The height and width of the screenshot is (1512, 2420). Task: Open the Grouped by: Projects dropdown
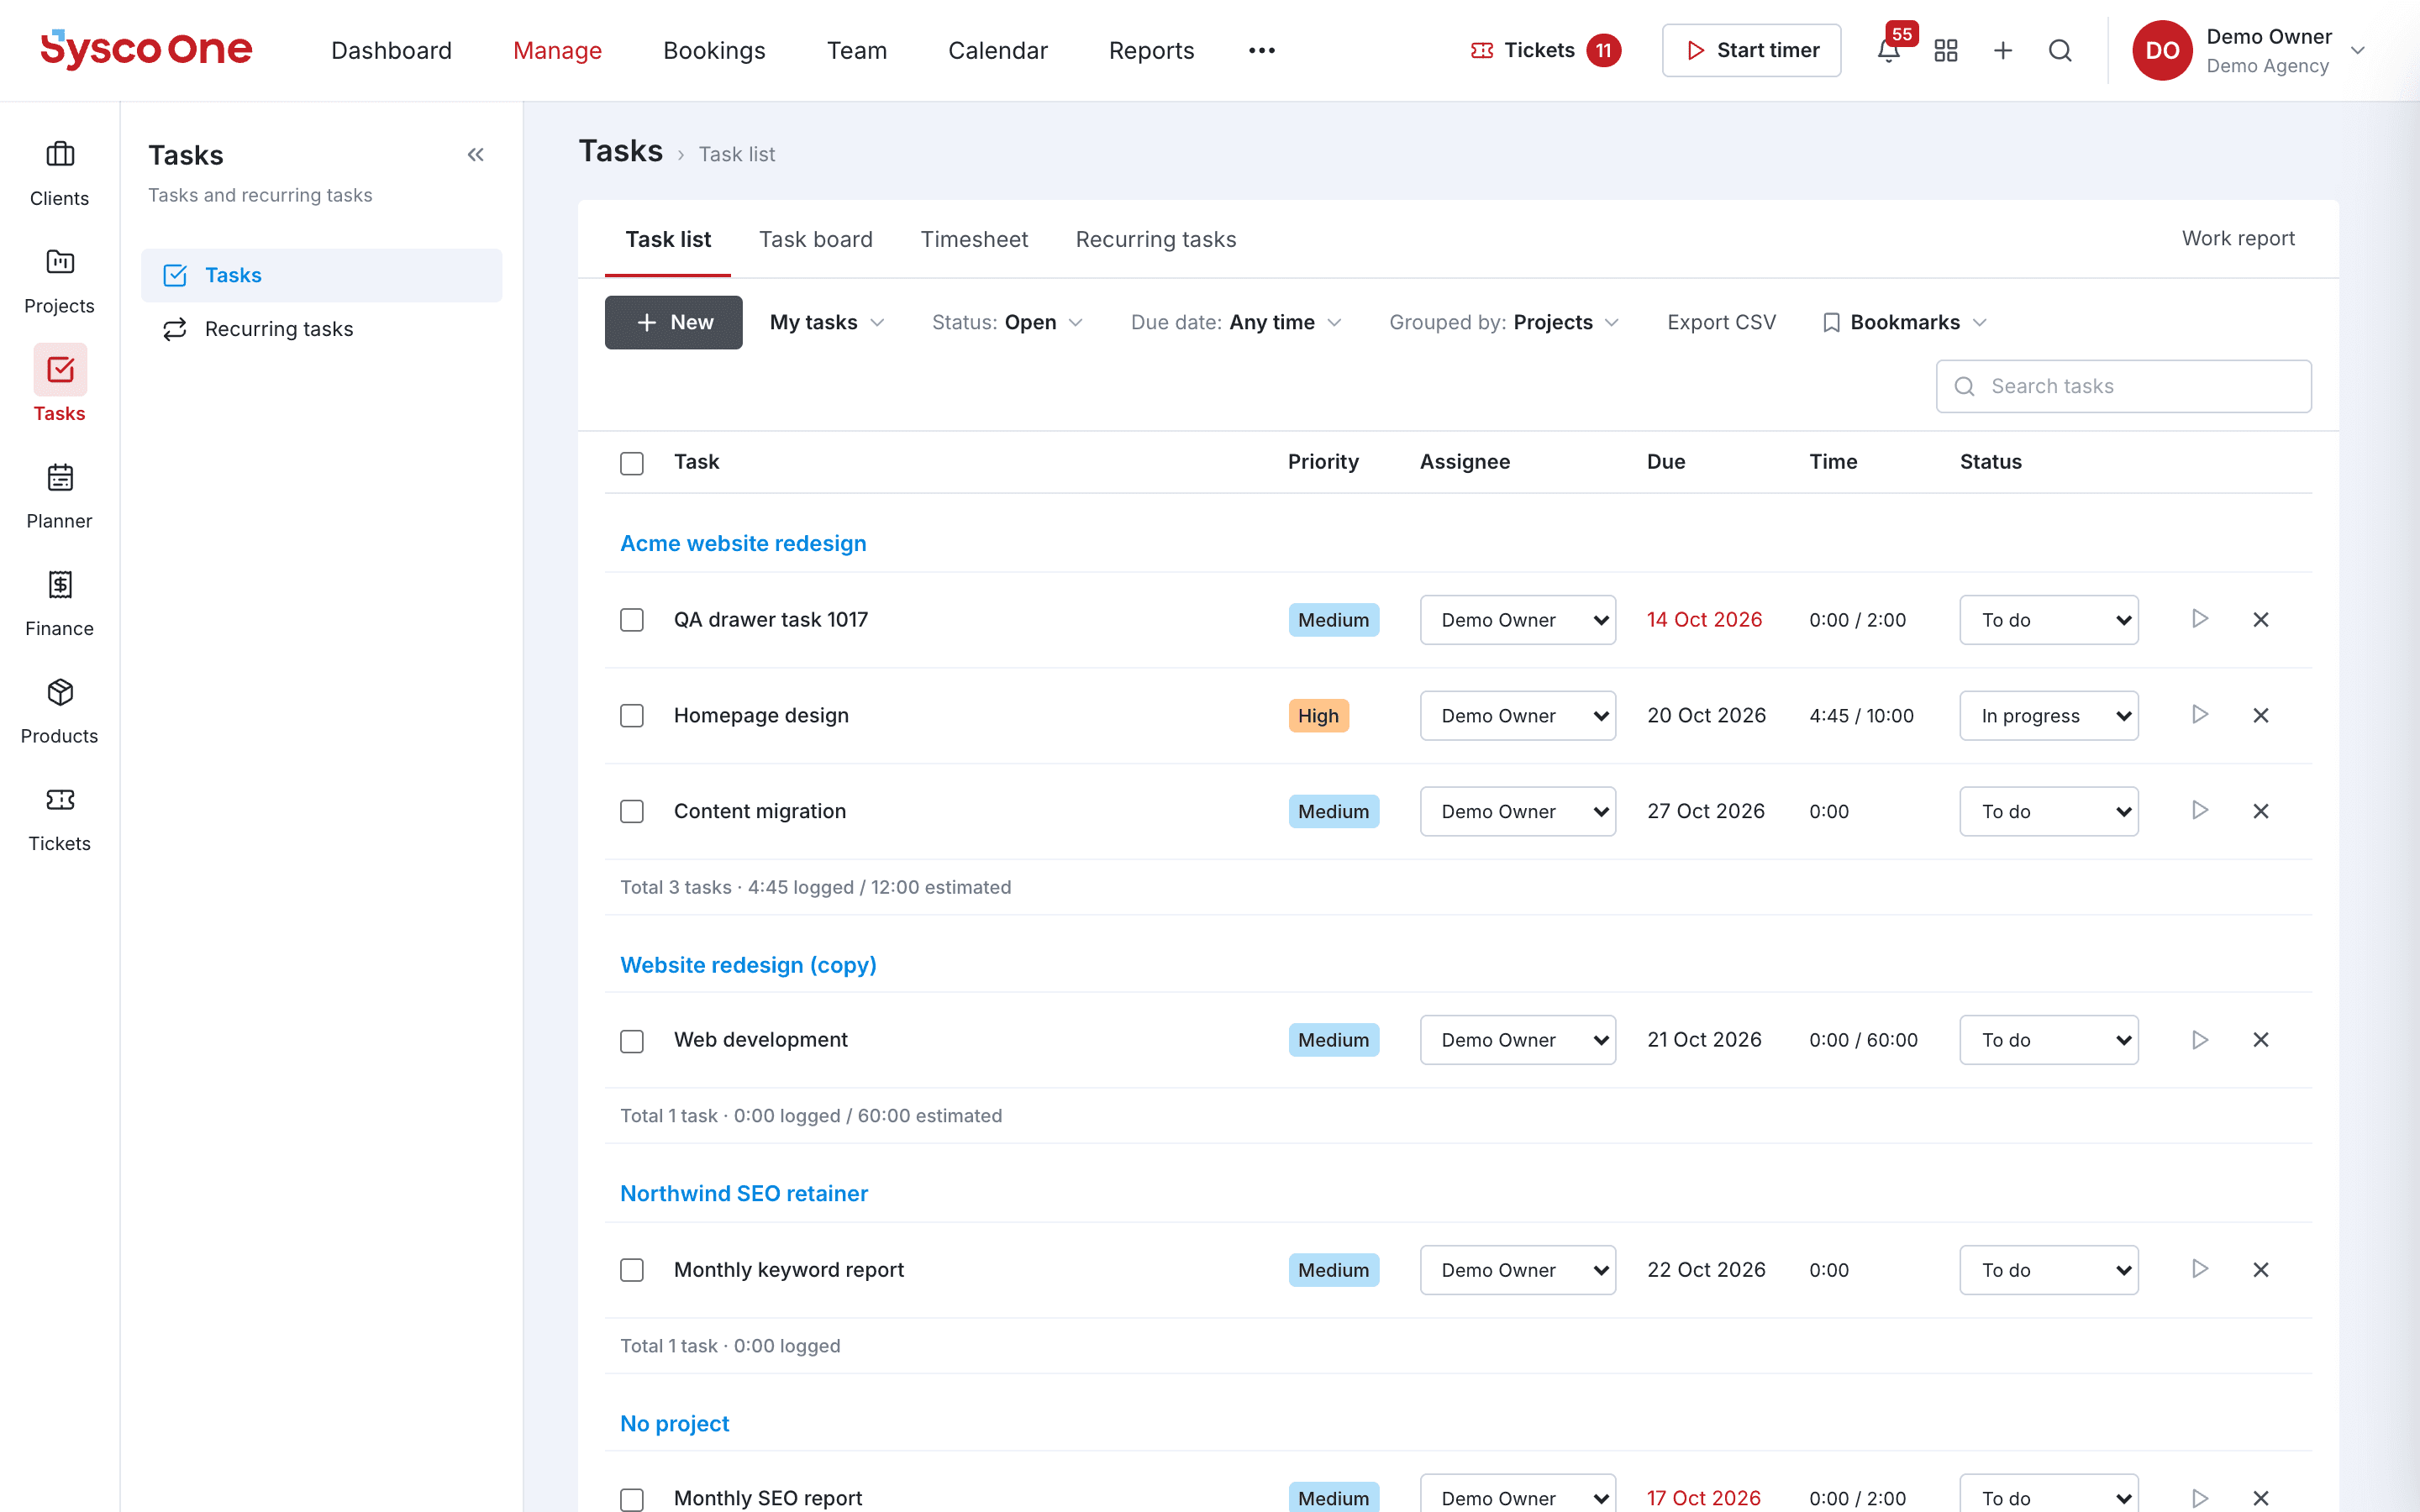tap(1503, 322)
